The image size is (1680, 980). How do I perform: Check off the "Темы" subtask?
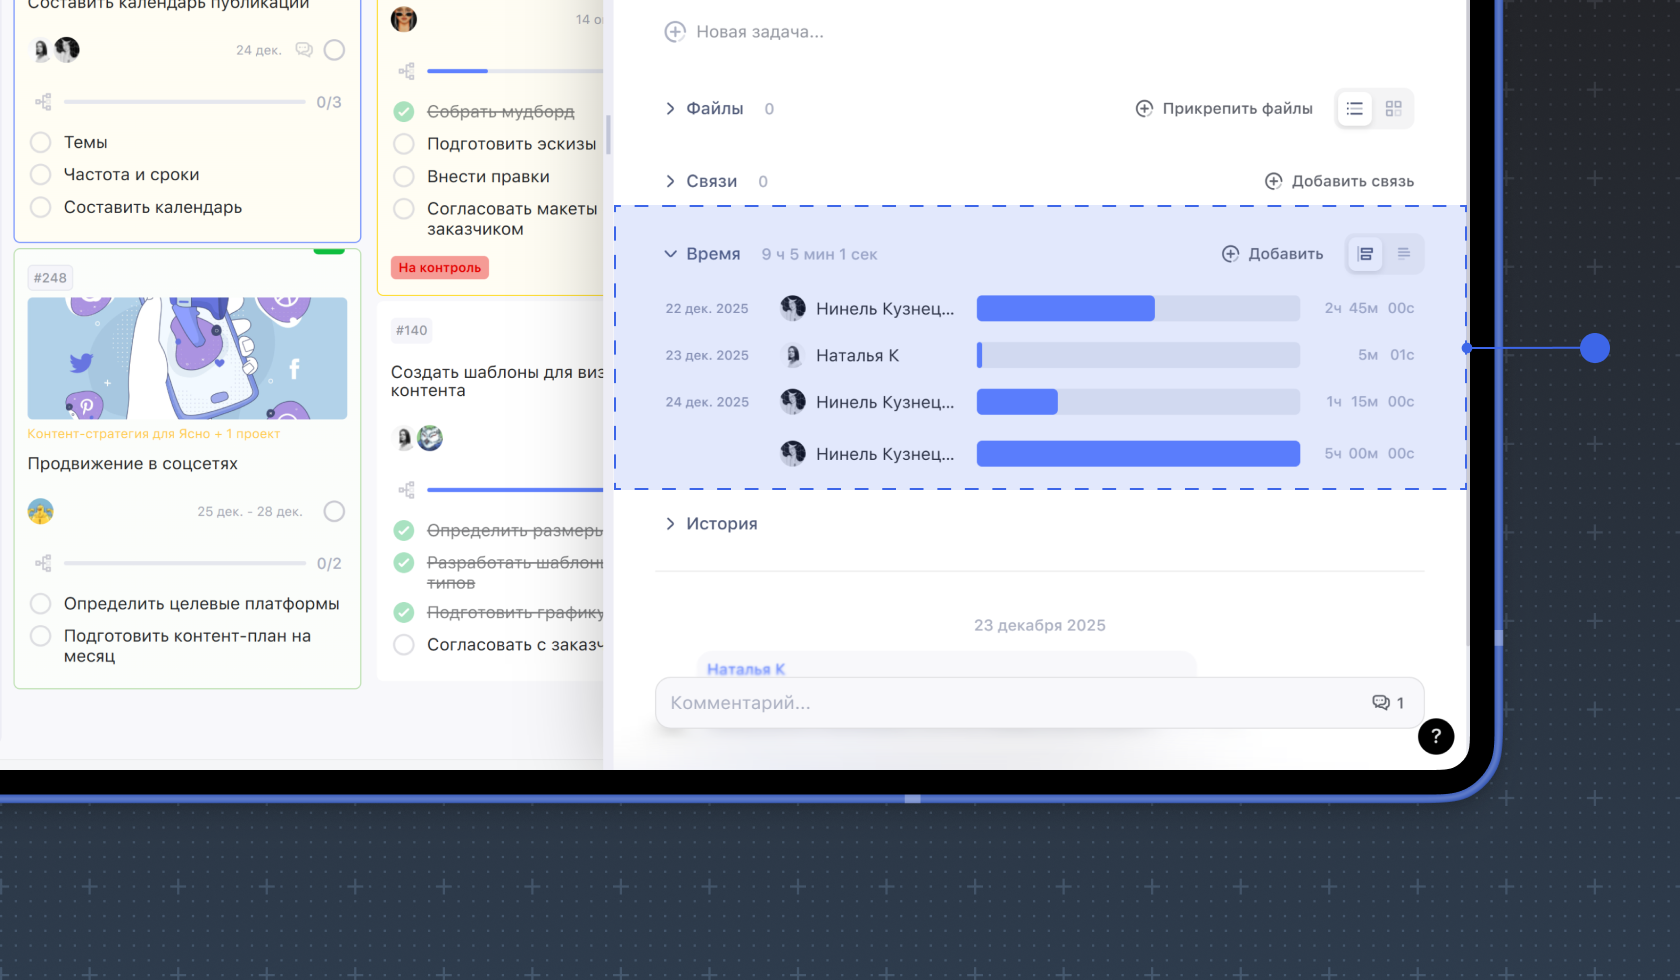click(x=41, y=143)
